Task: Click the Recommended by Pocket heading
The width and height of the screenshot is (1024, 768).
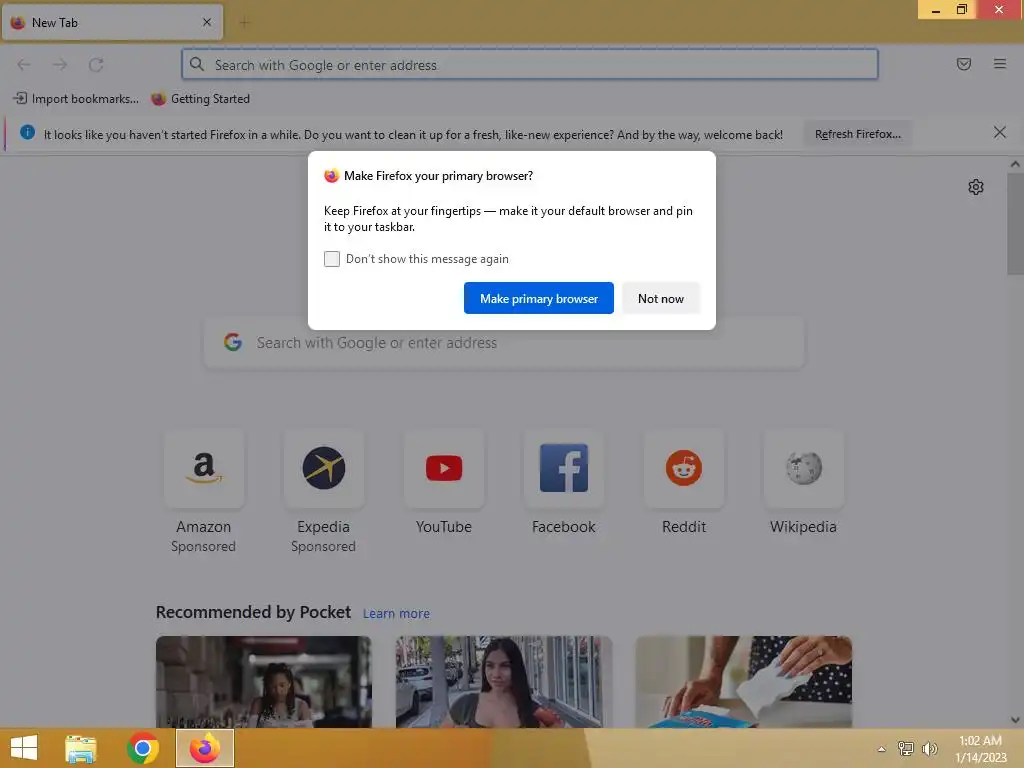Action: tap(253, 612)
